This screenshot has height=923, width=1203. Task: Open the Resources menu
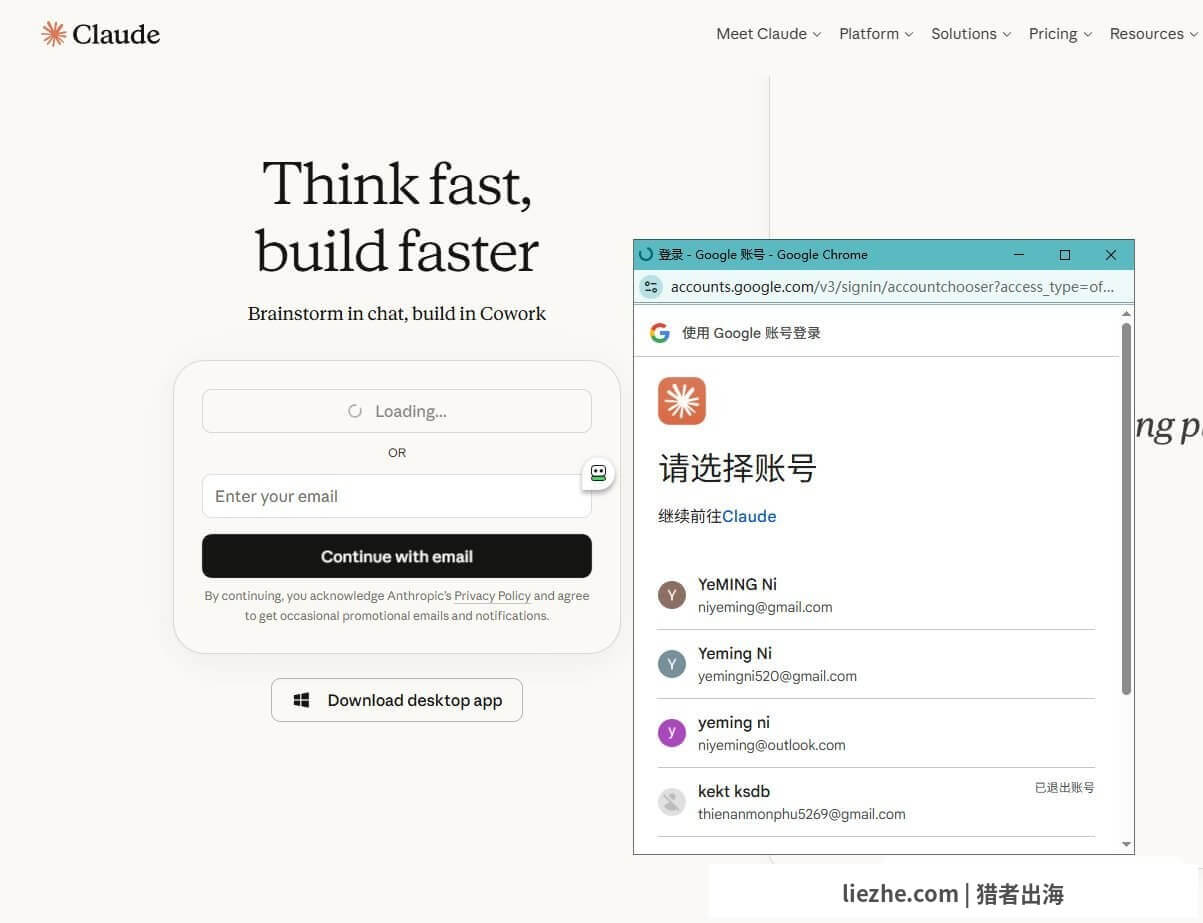pos(1153,34)
